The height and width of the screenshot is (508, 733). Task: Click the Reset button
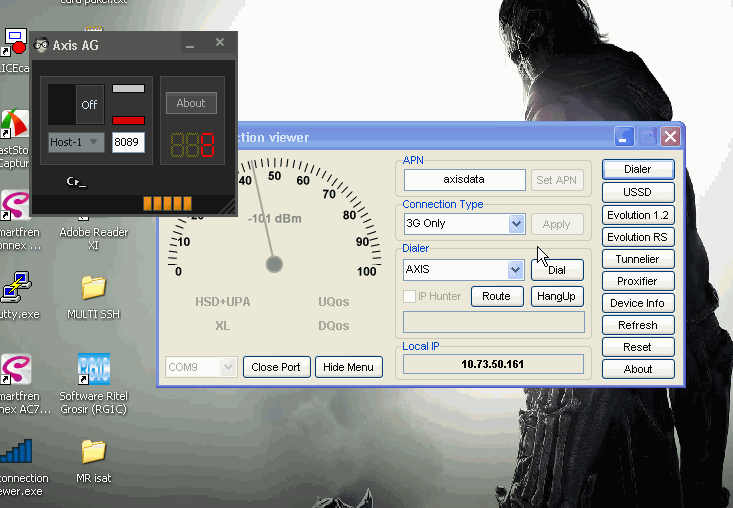pos(638,347)
